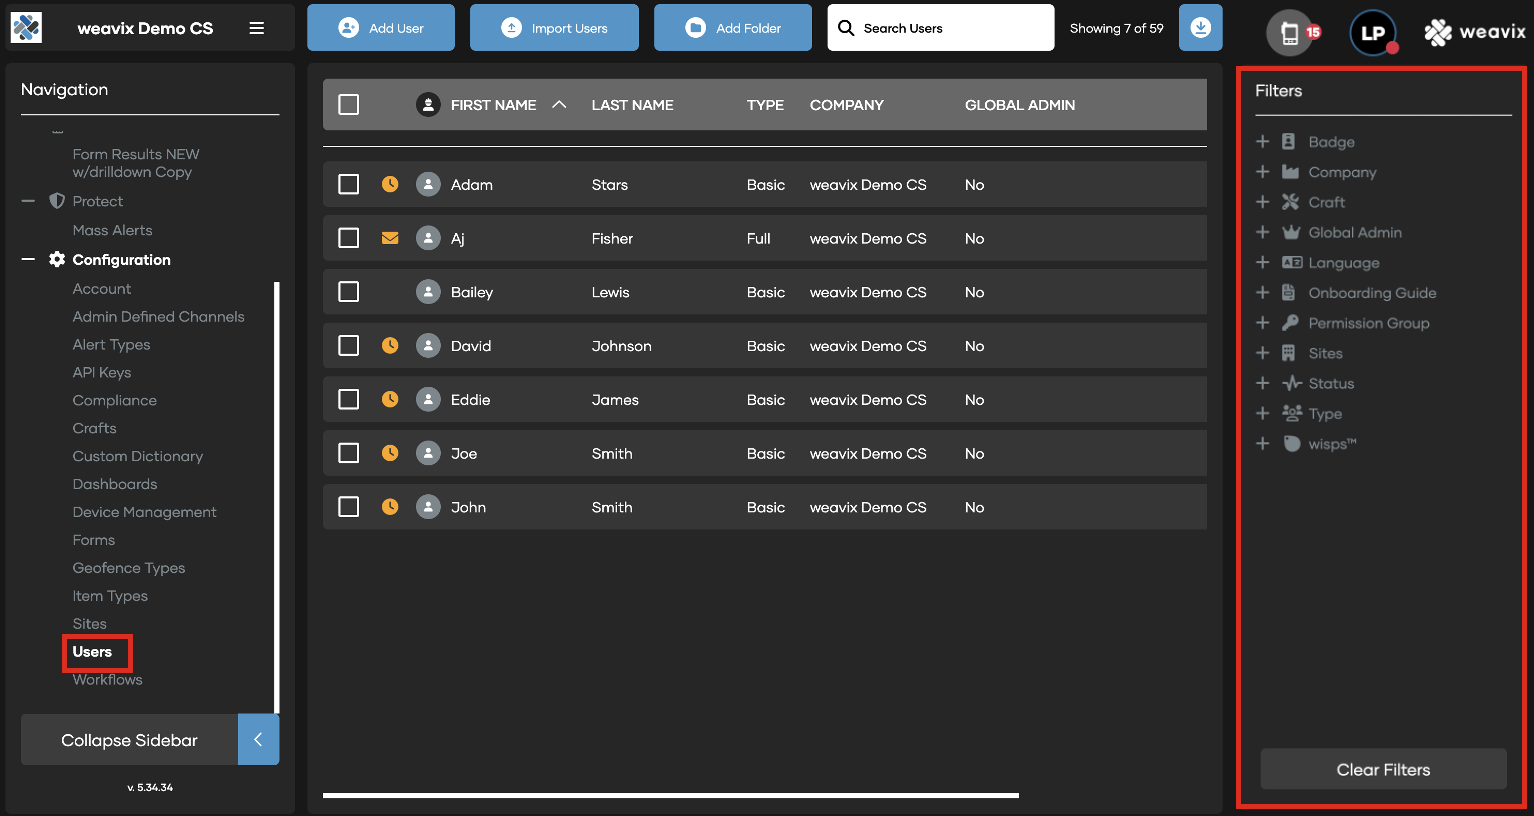This screenshot has width=1534, height=816.
Task: Click the Clear Filters button
Action: (1383, 769)
